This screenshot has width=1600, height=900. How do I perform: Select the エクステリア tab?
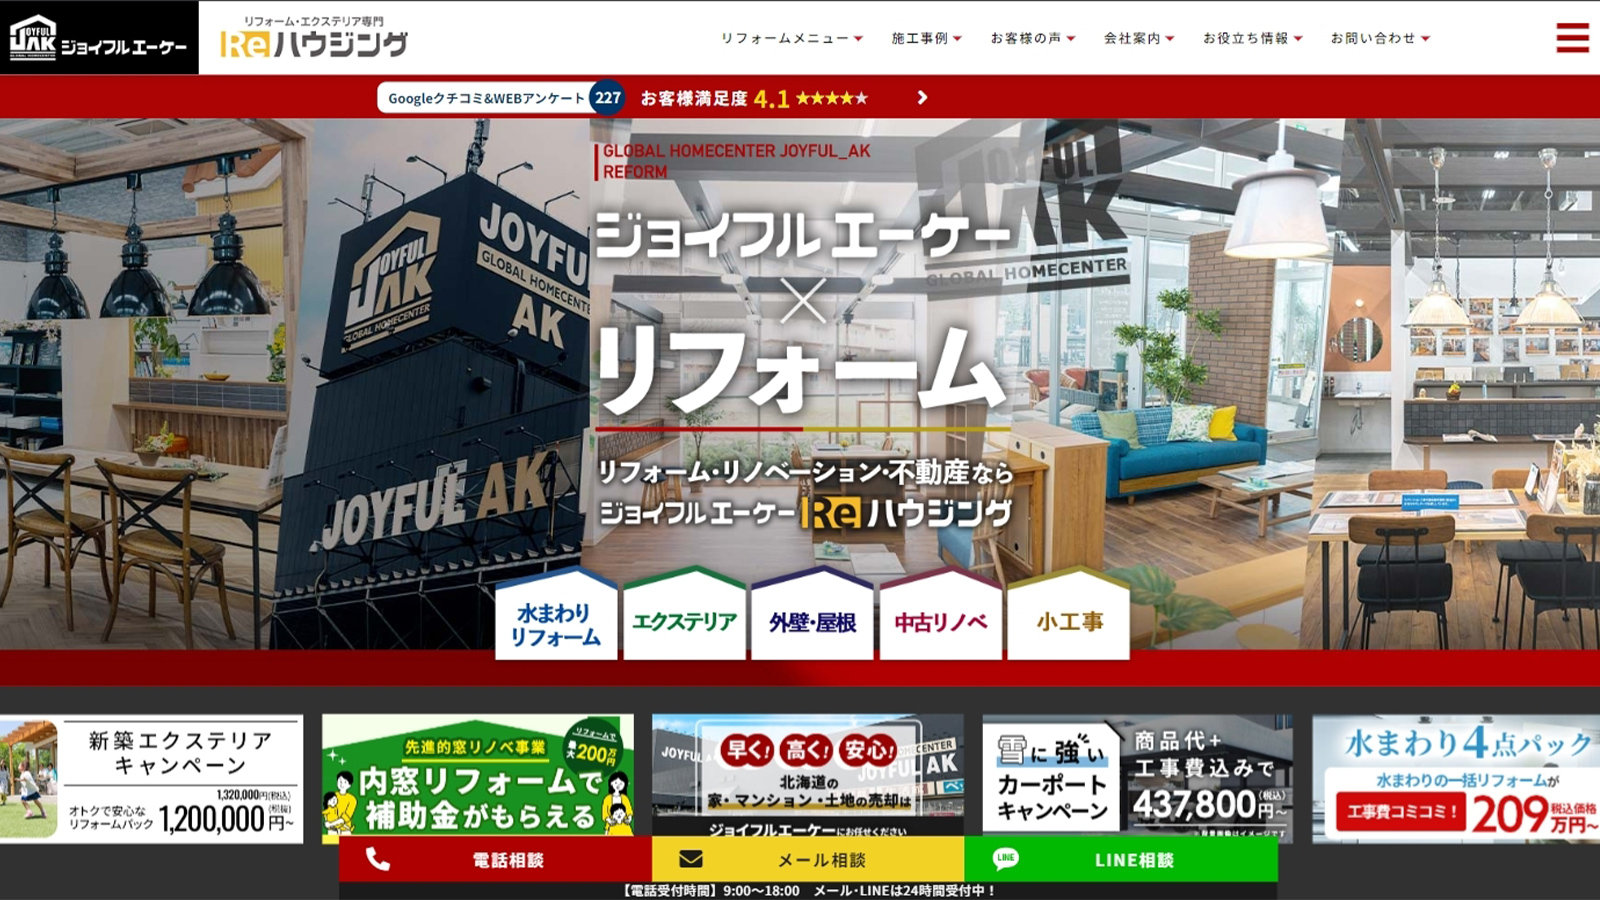(x=684, y=614)
